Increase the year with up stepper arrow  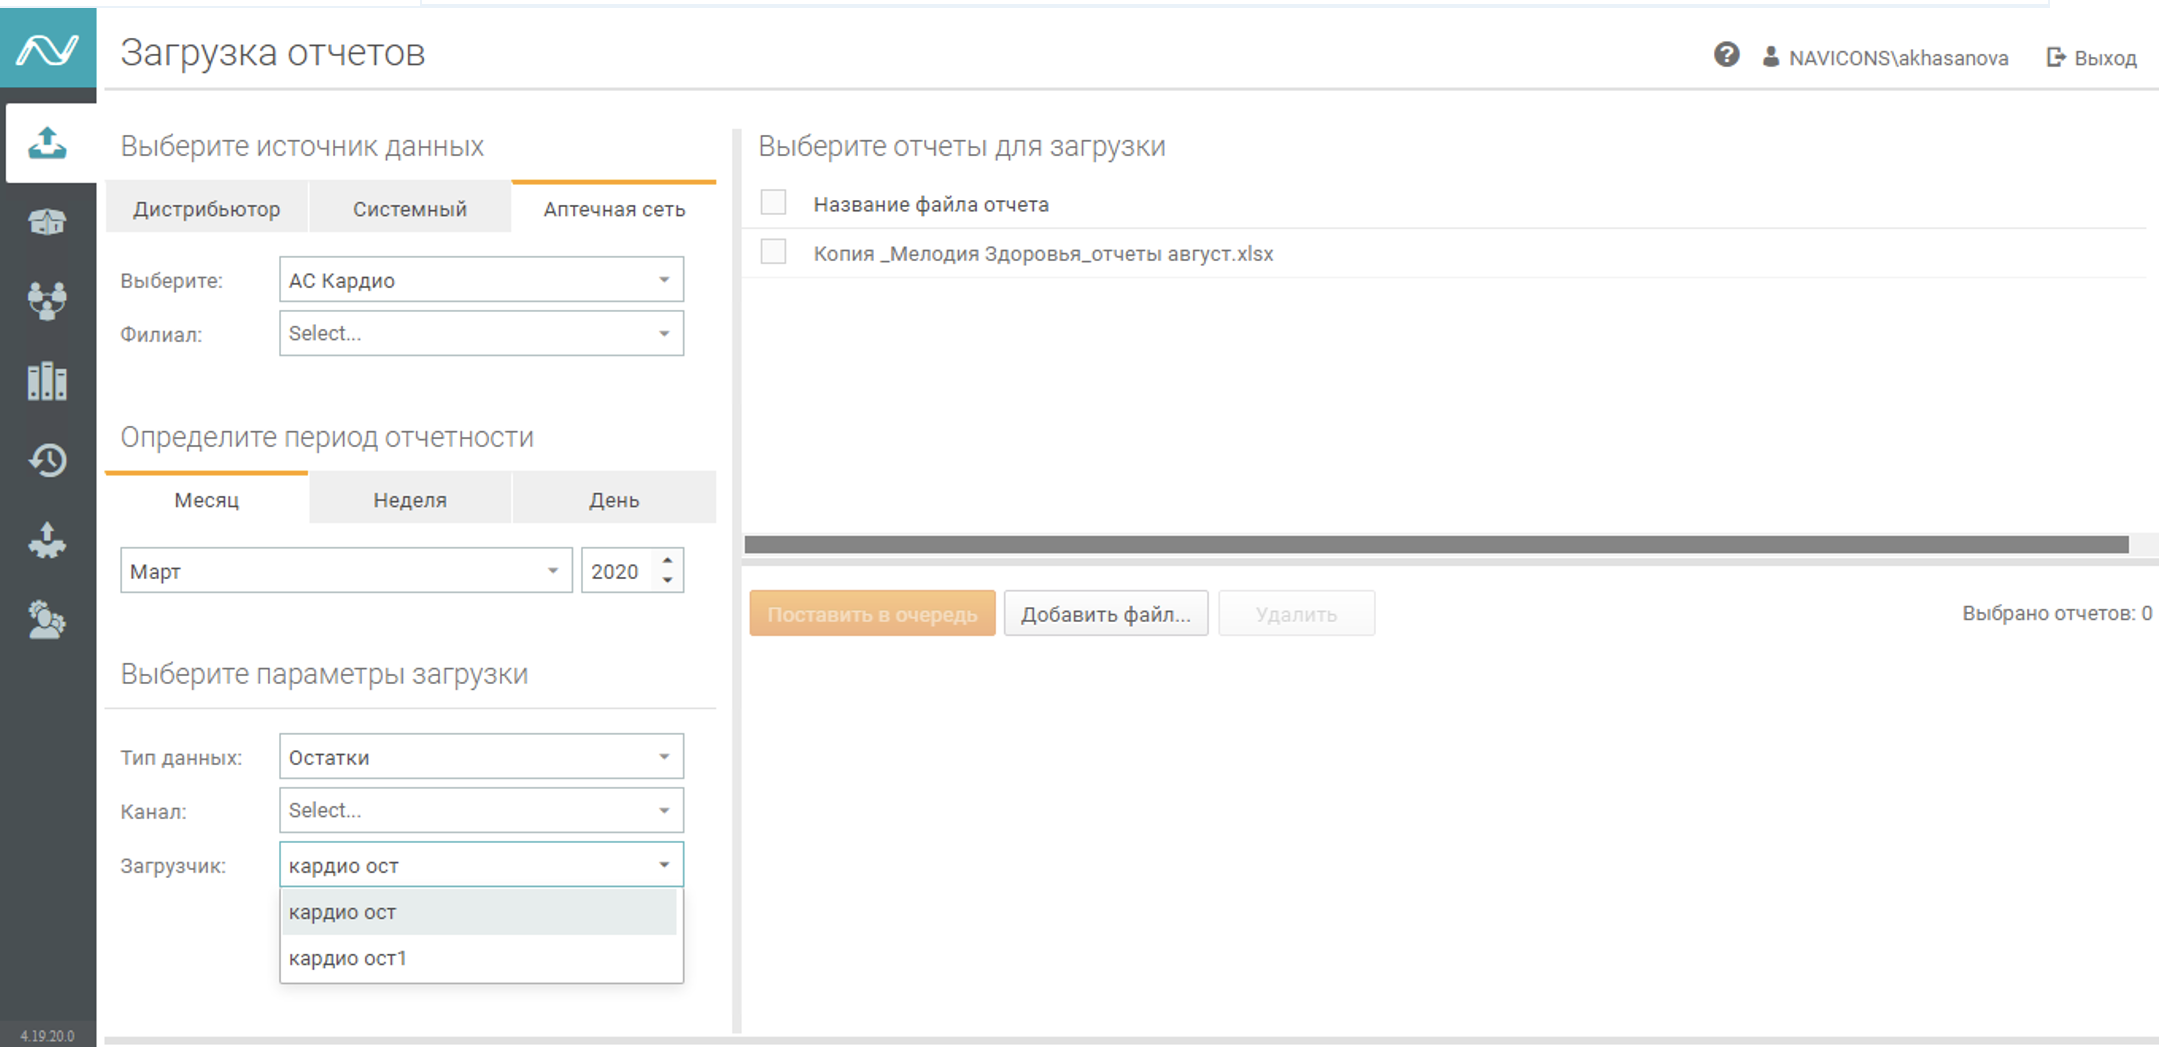pos(667,561)
